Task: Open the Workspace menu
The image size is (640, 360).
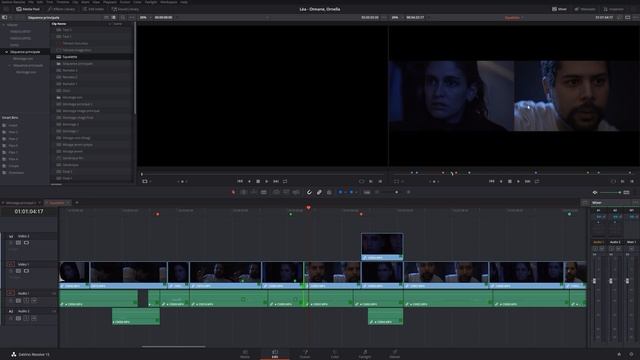Action: point(169,2)
